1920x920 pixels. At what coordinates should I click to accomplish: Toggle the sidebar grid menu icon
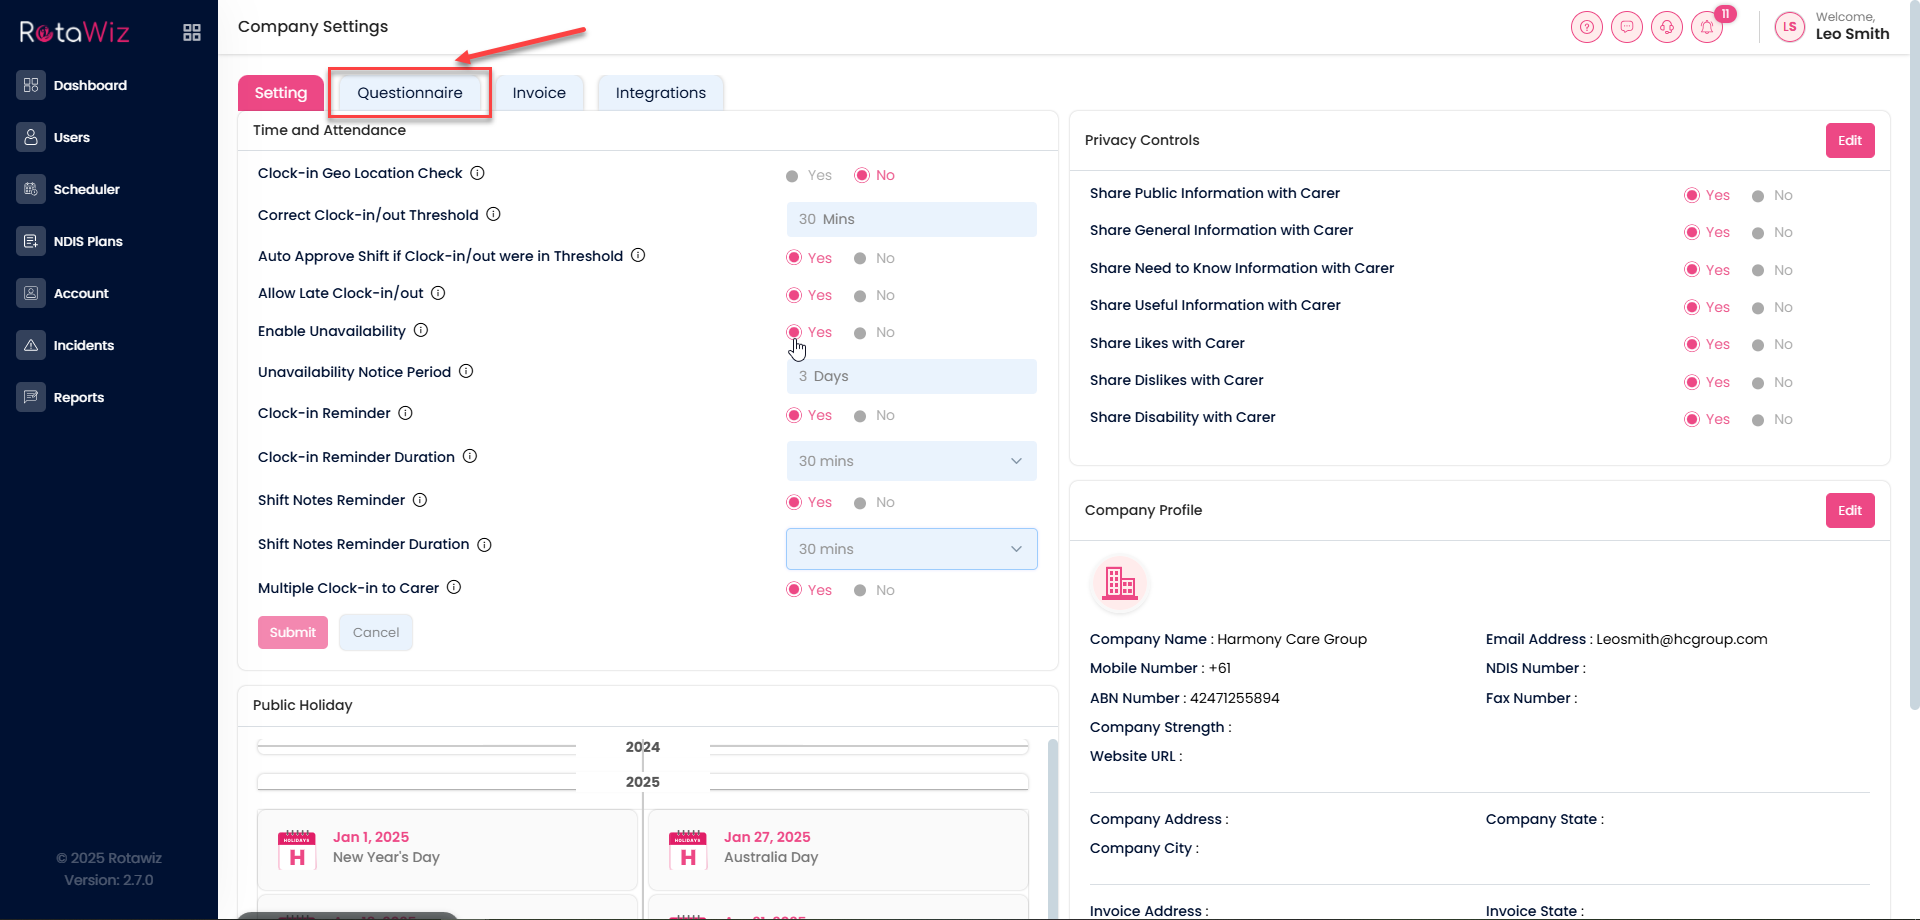[x=192, y=33]
